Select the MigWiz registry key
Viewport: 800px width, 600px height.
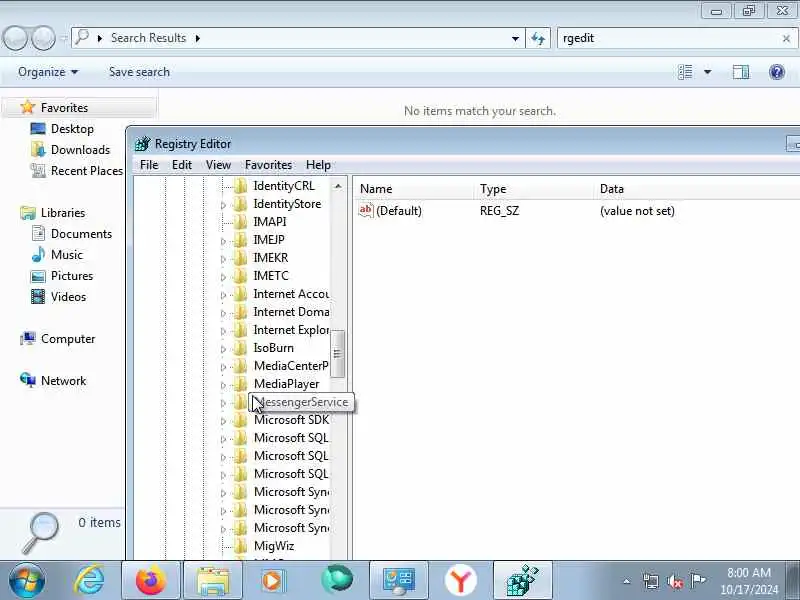[x=274, y=546]
